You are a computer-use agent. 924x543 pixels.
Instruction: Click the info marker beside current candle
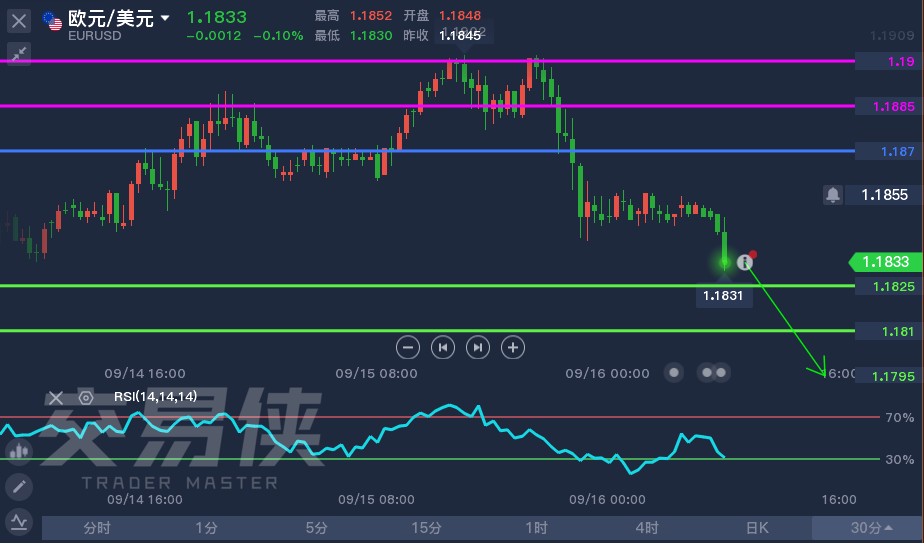[x=745, y=262]
